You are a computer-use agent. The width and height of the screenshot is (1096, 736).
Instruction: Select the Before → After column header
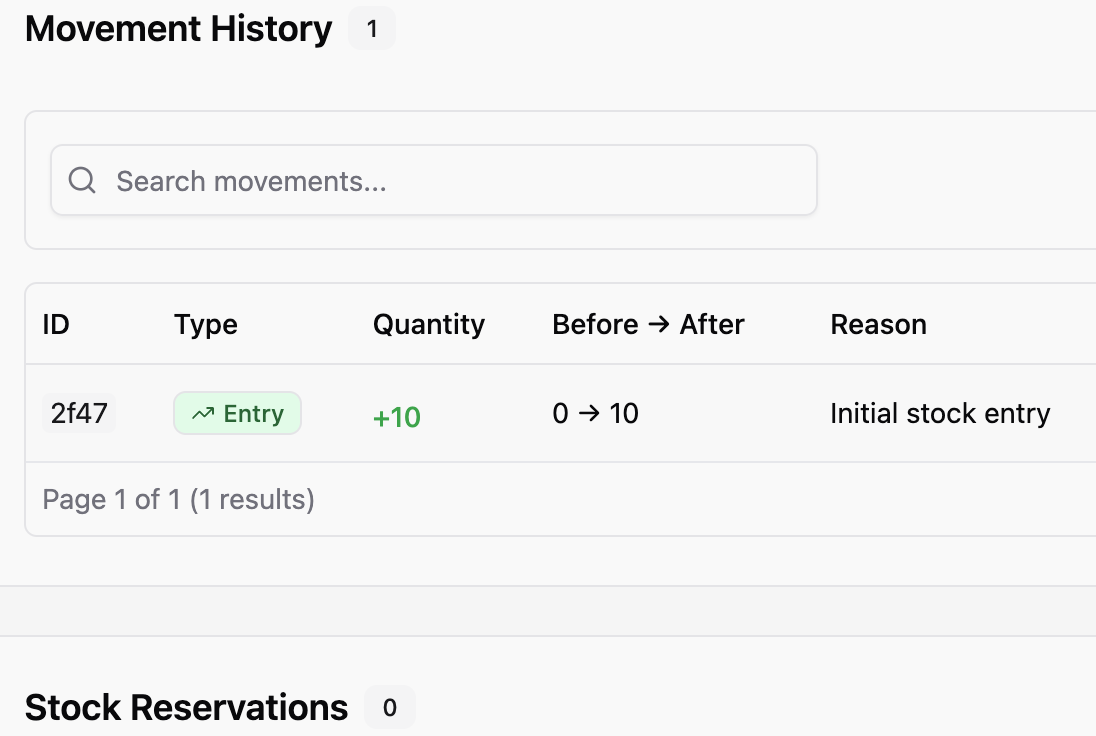click(x=648, y=324)
